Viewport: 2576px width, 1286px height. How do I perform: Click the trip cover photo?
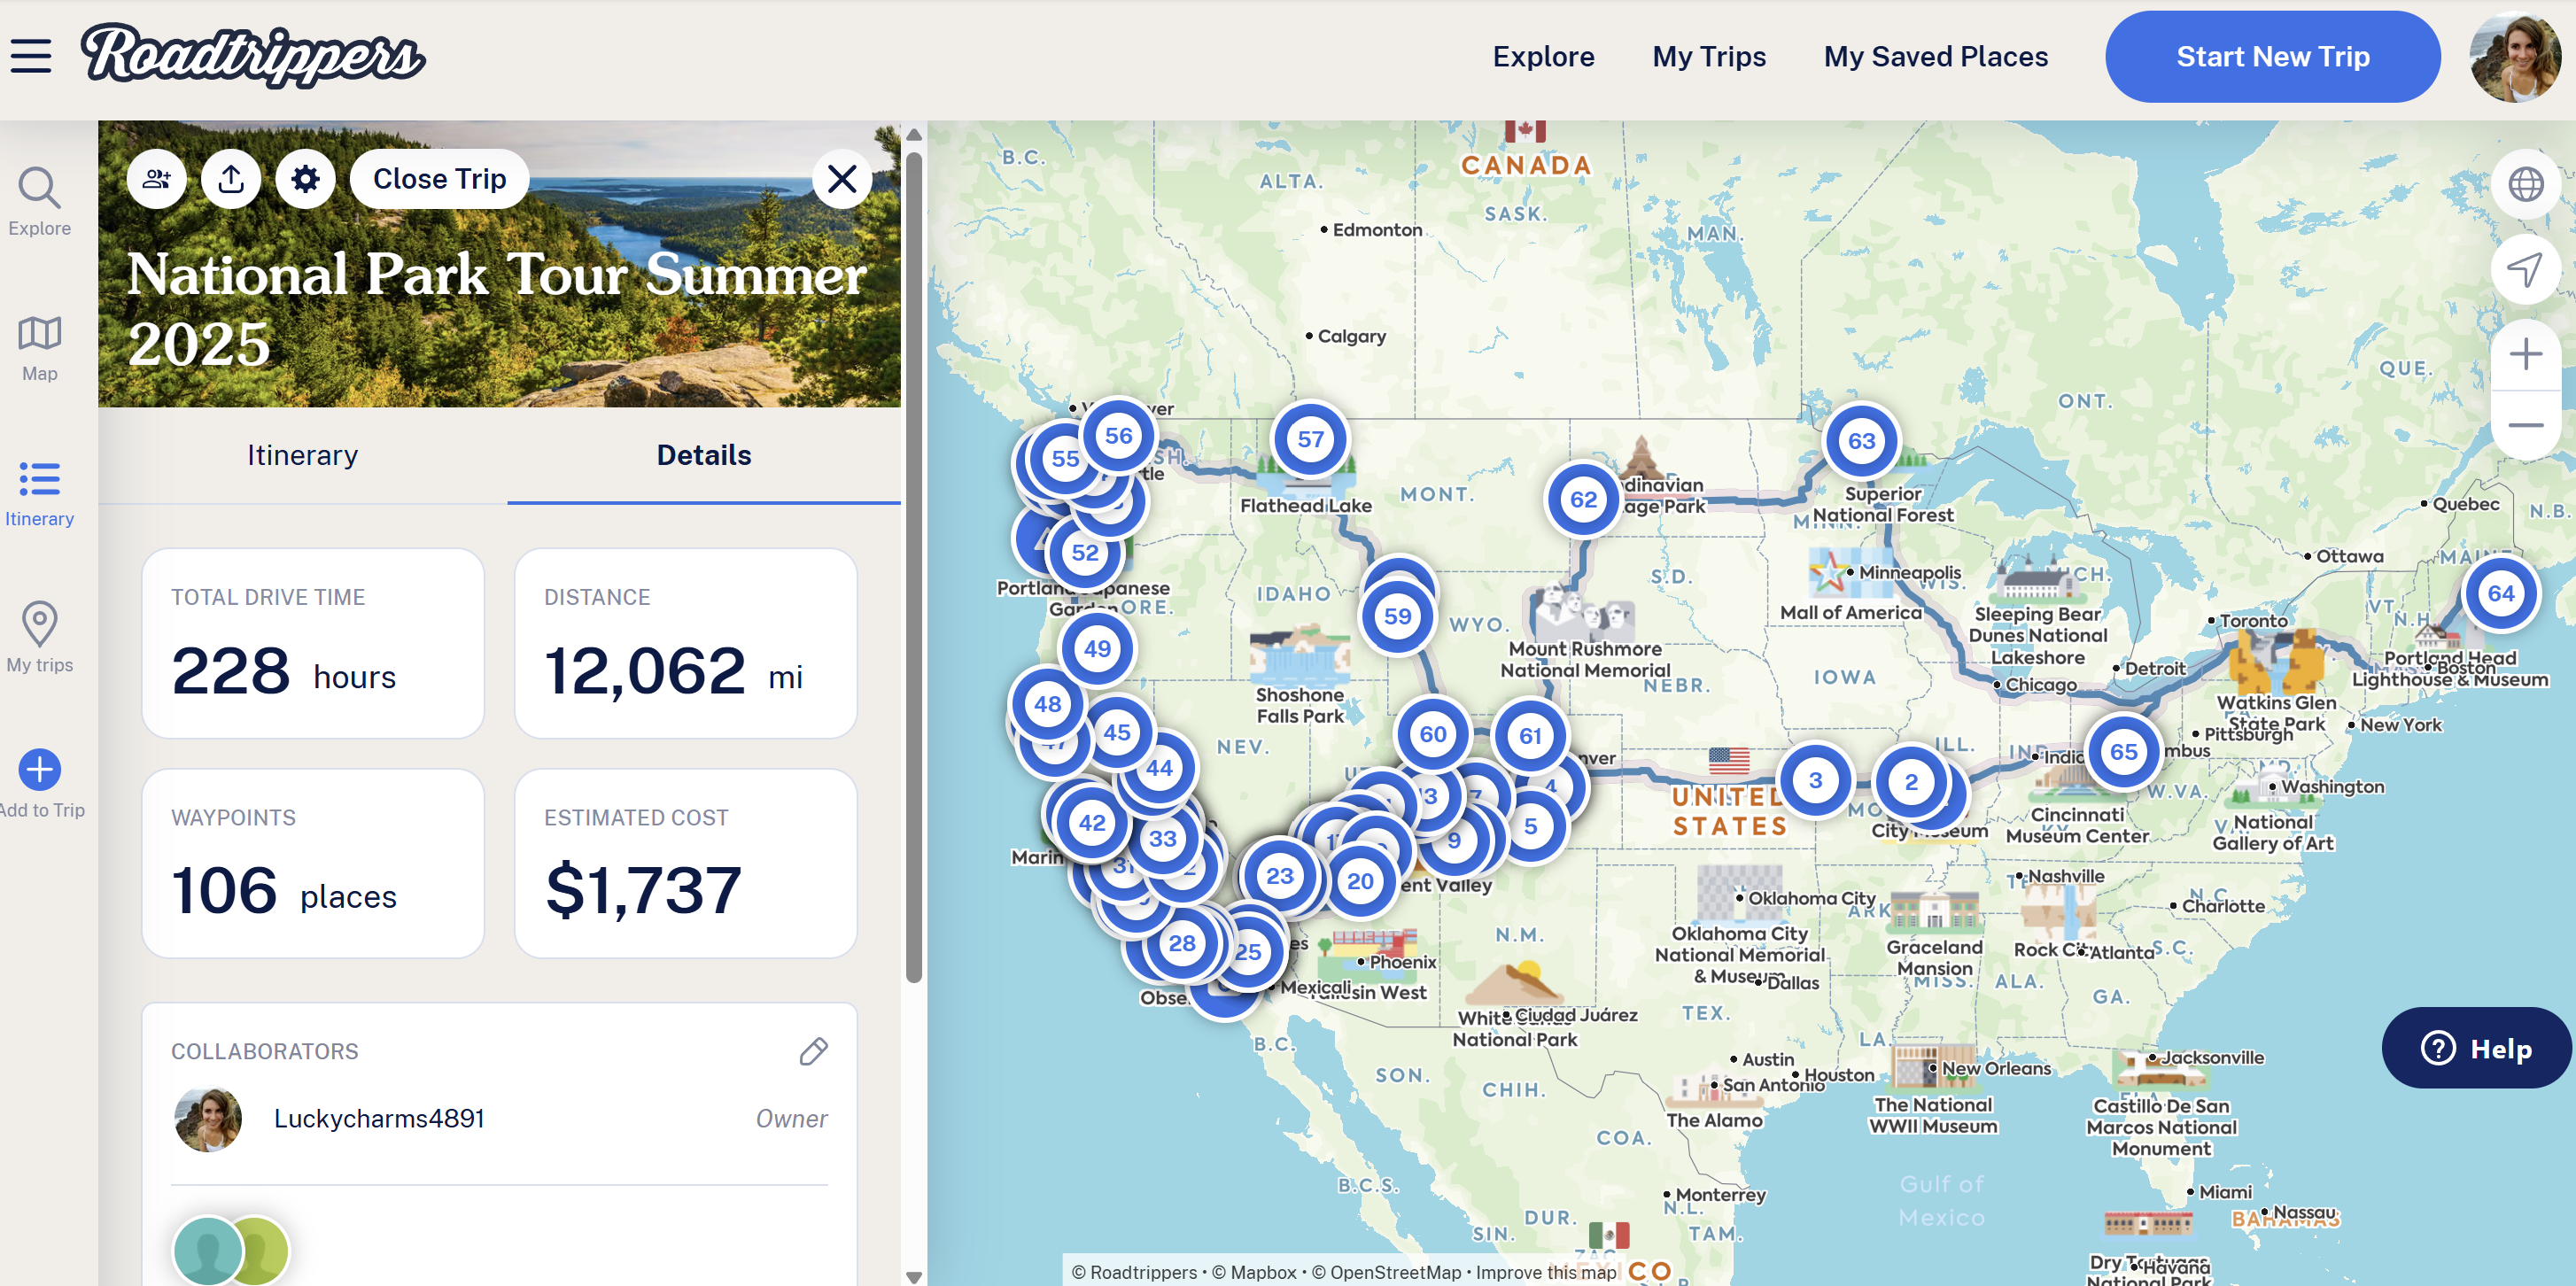click(499, 264)
